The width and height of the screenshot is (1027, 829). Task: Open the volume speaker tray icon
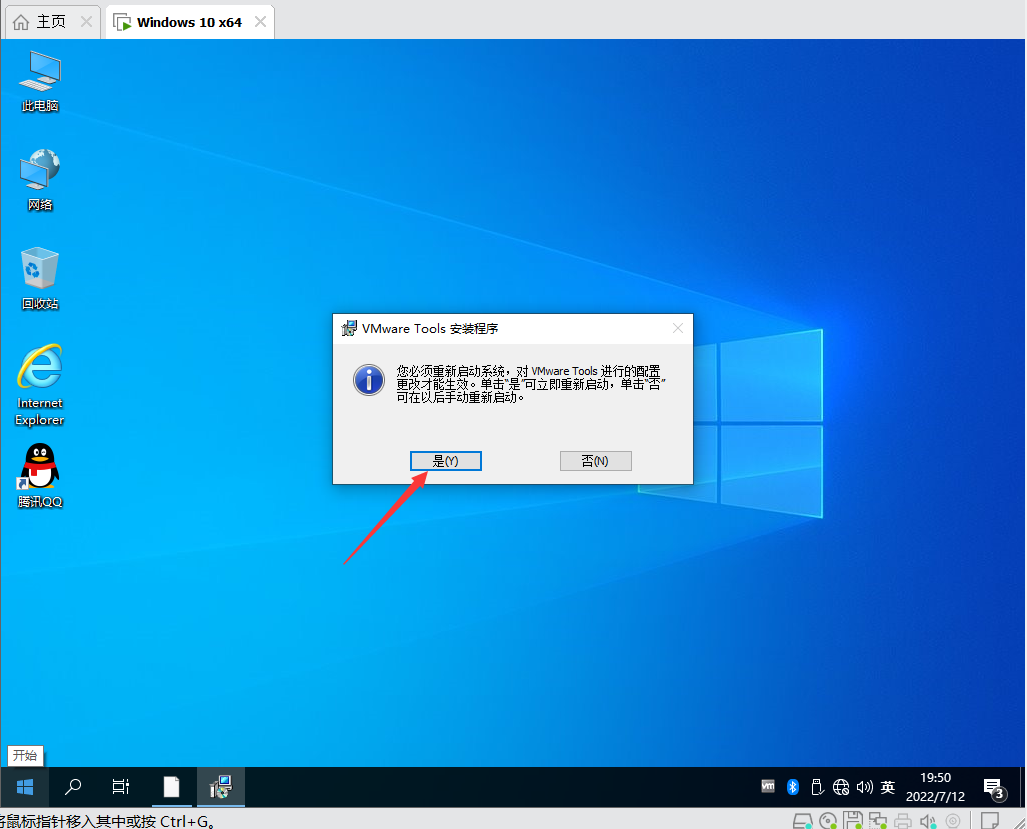865,786
